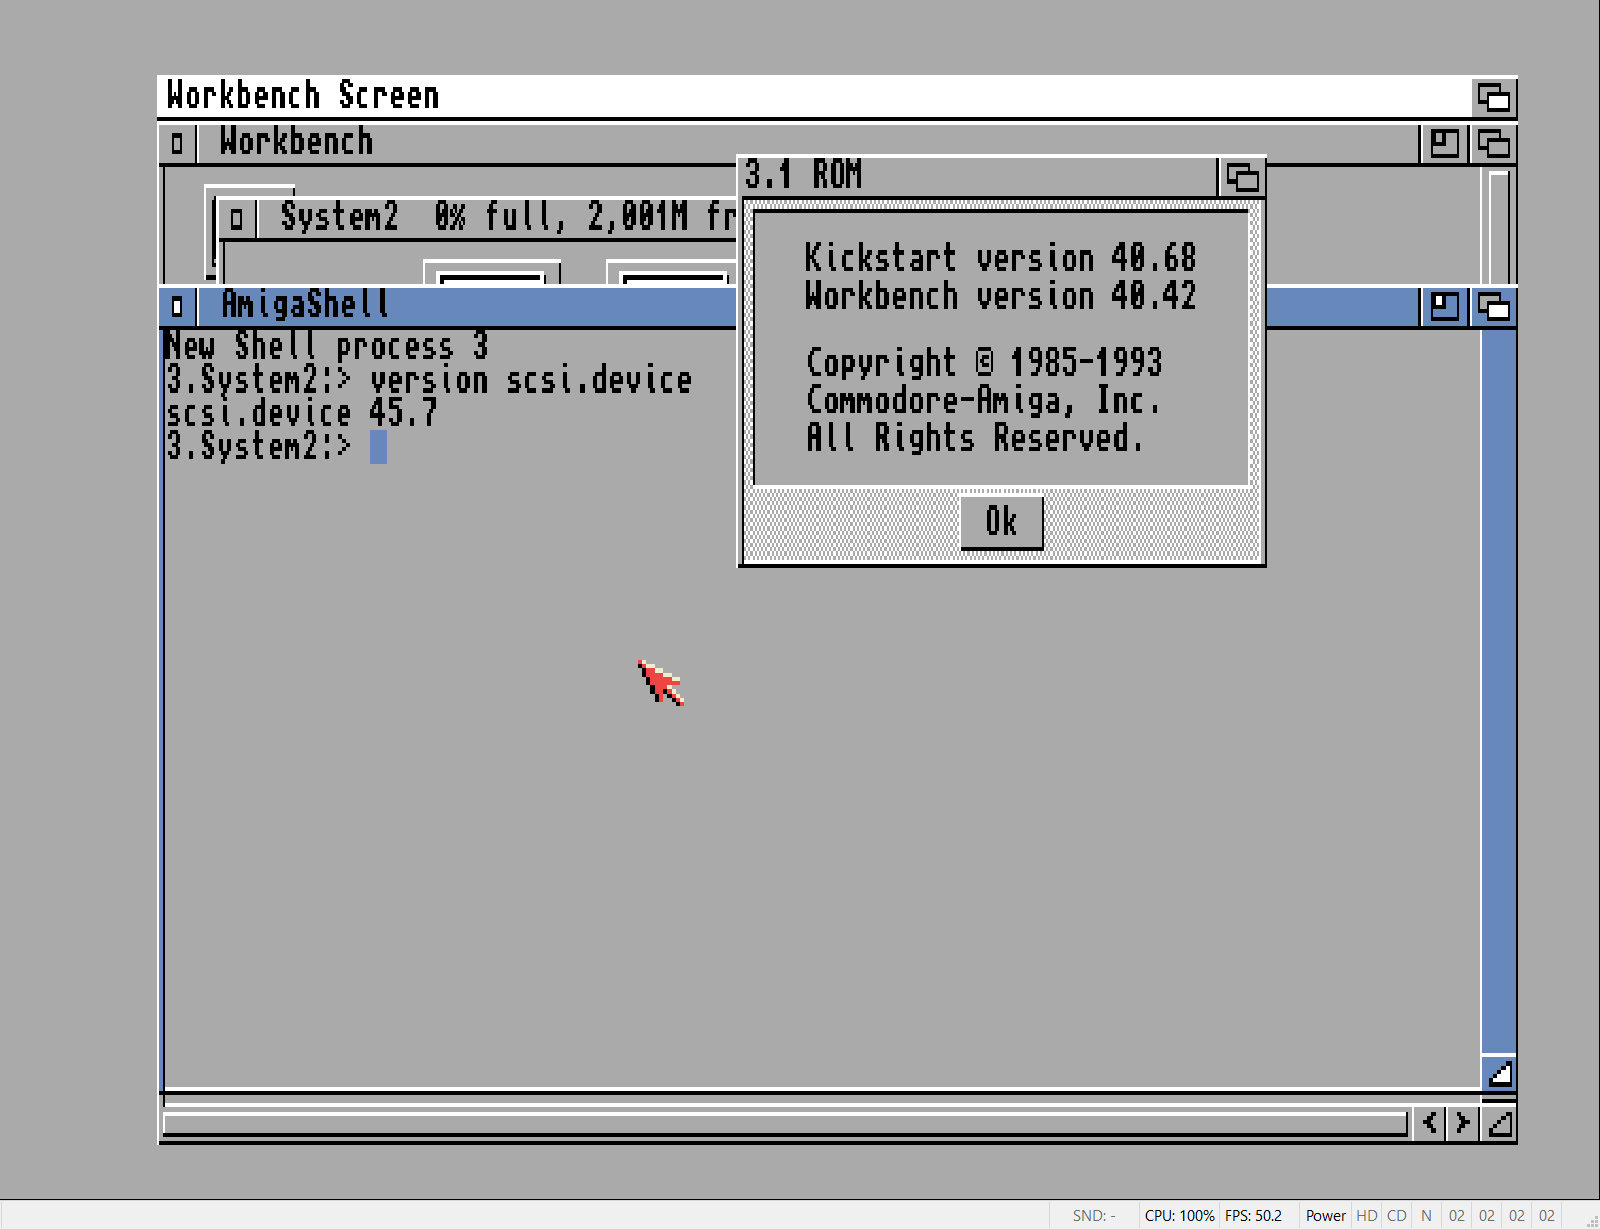Click the Workbench Screen depth gadget
Image resolution: width=1600 pixels, height=1229 pixels.
tap(1494, 98)
